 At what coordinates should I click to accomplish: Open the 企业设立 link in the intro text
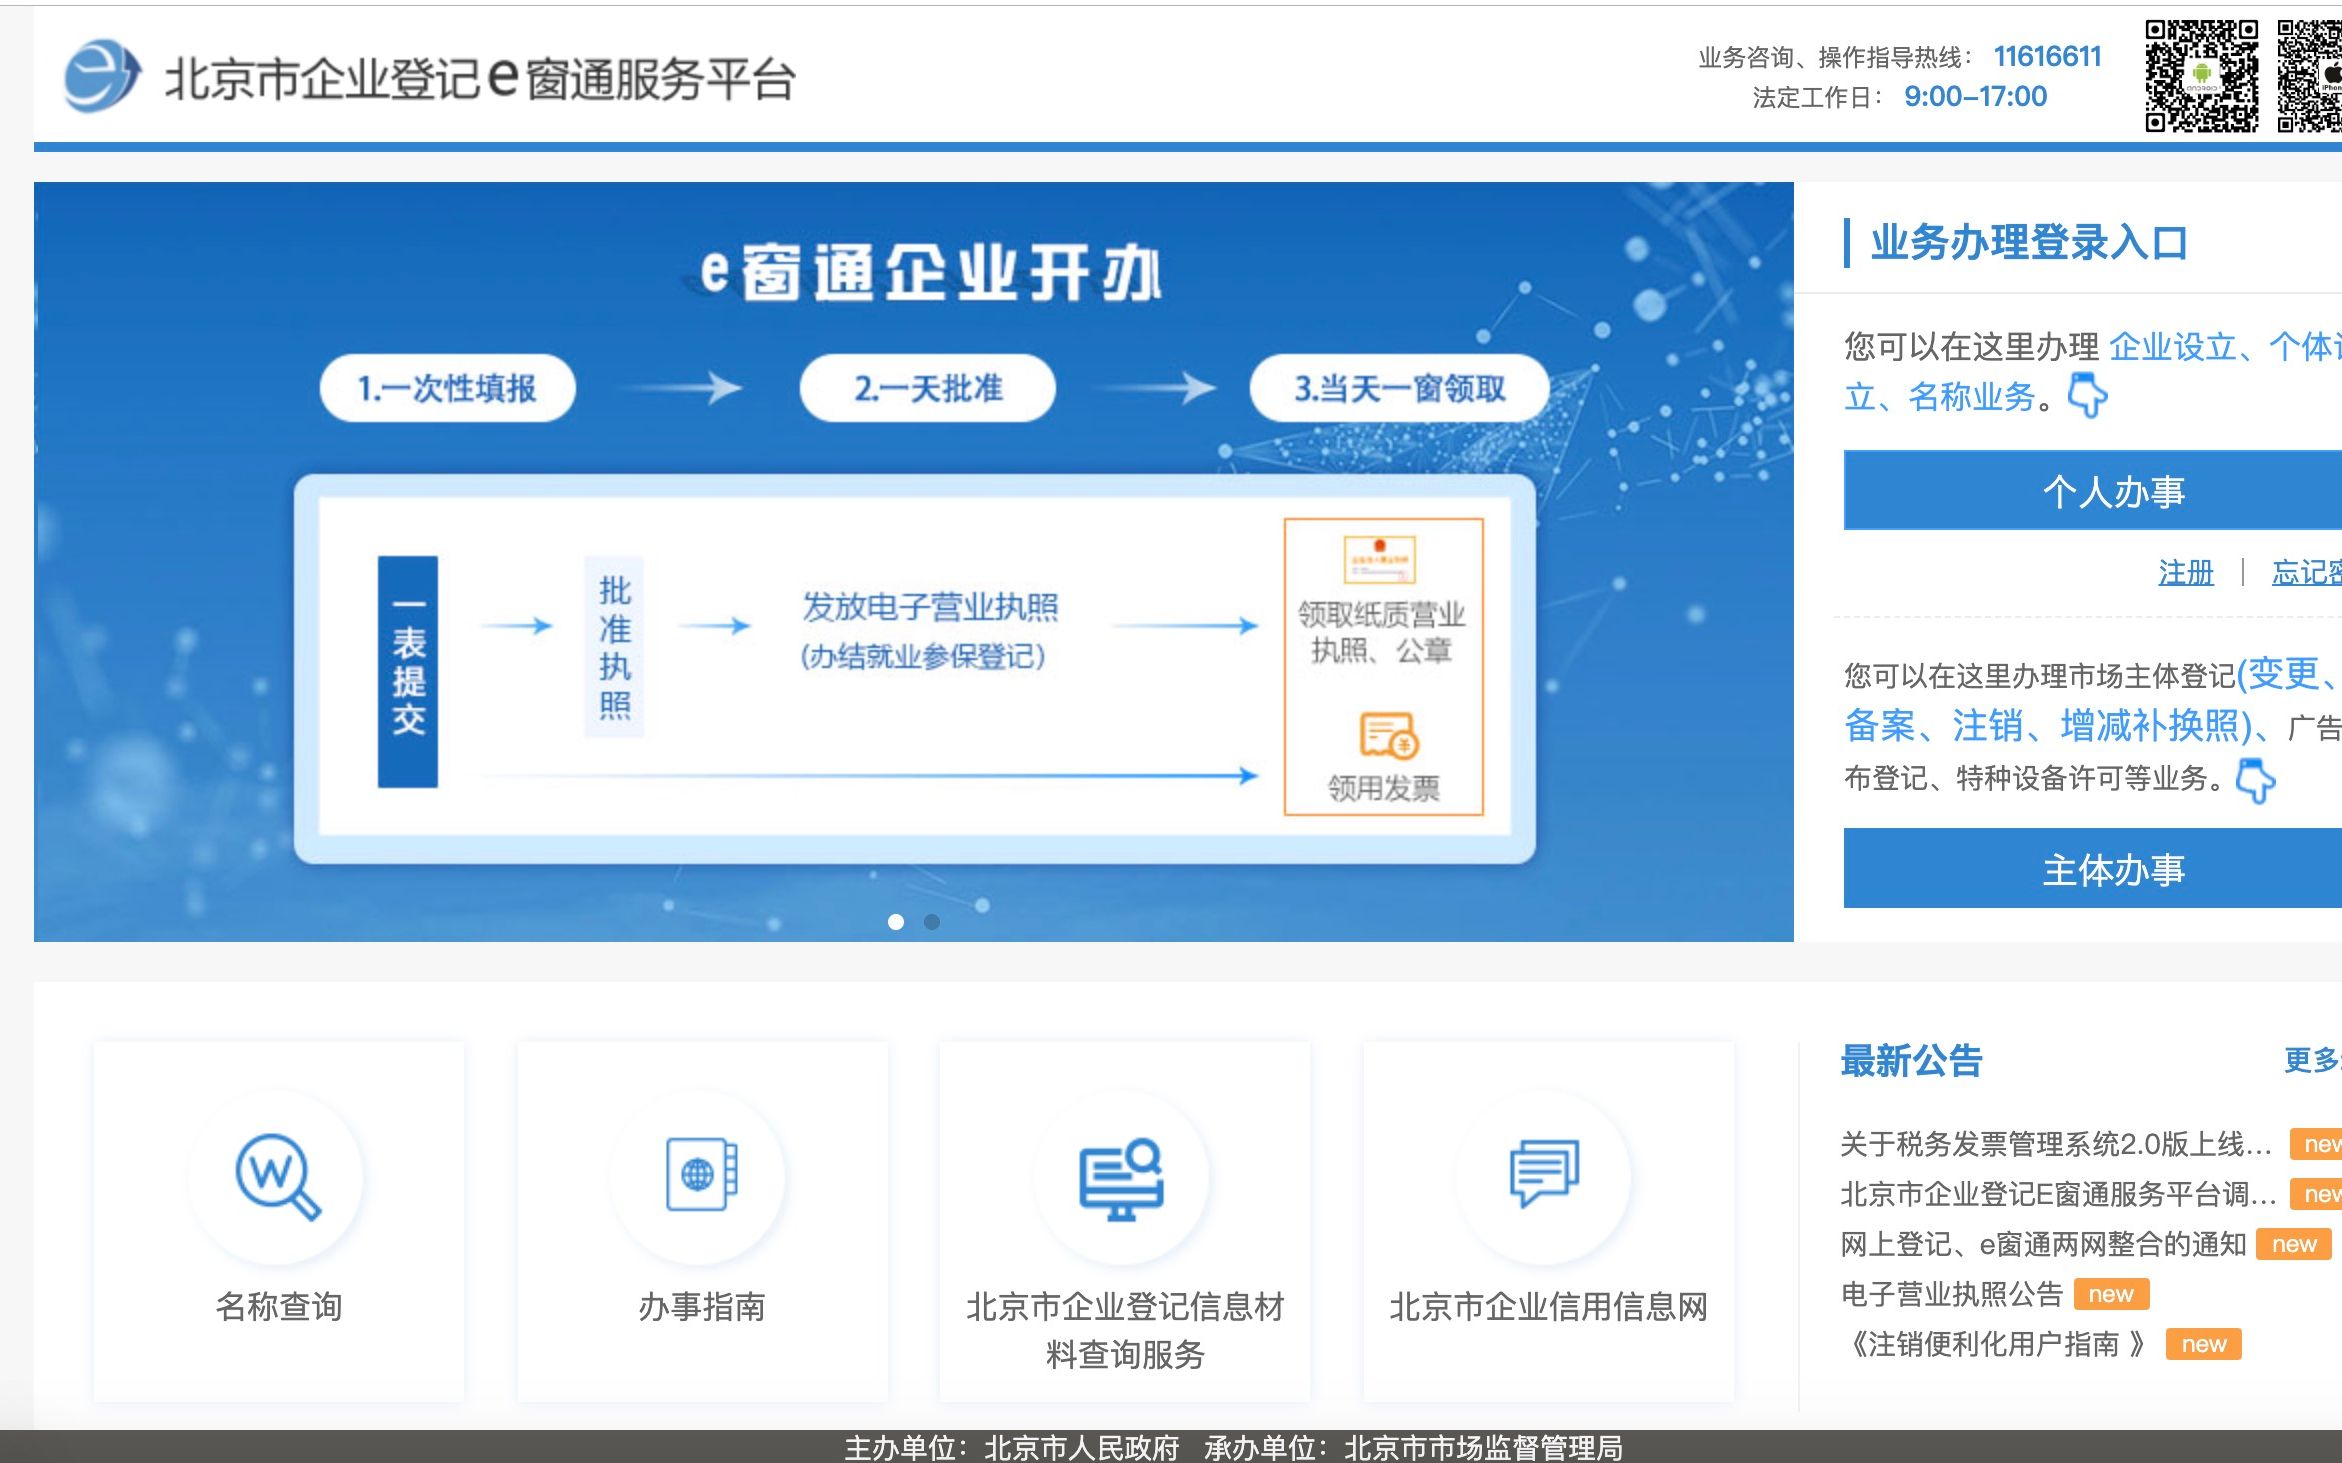pyautogui.click(x=2175, y=347)
